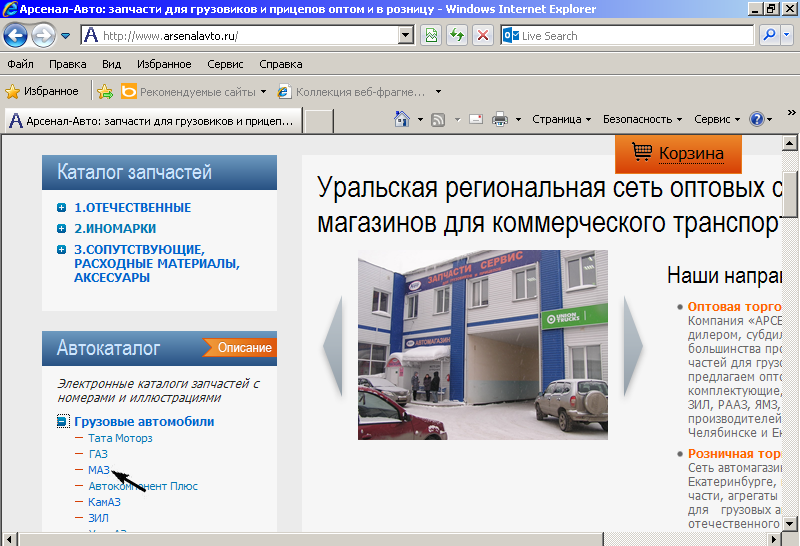Open Оптовая торговля heading link
This screenshot has width=800, height=546.
[734, 307]
